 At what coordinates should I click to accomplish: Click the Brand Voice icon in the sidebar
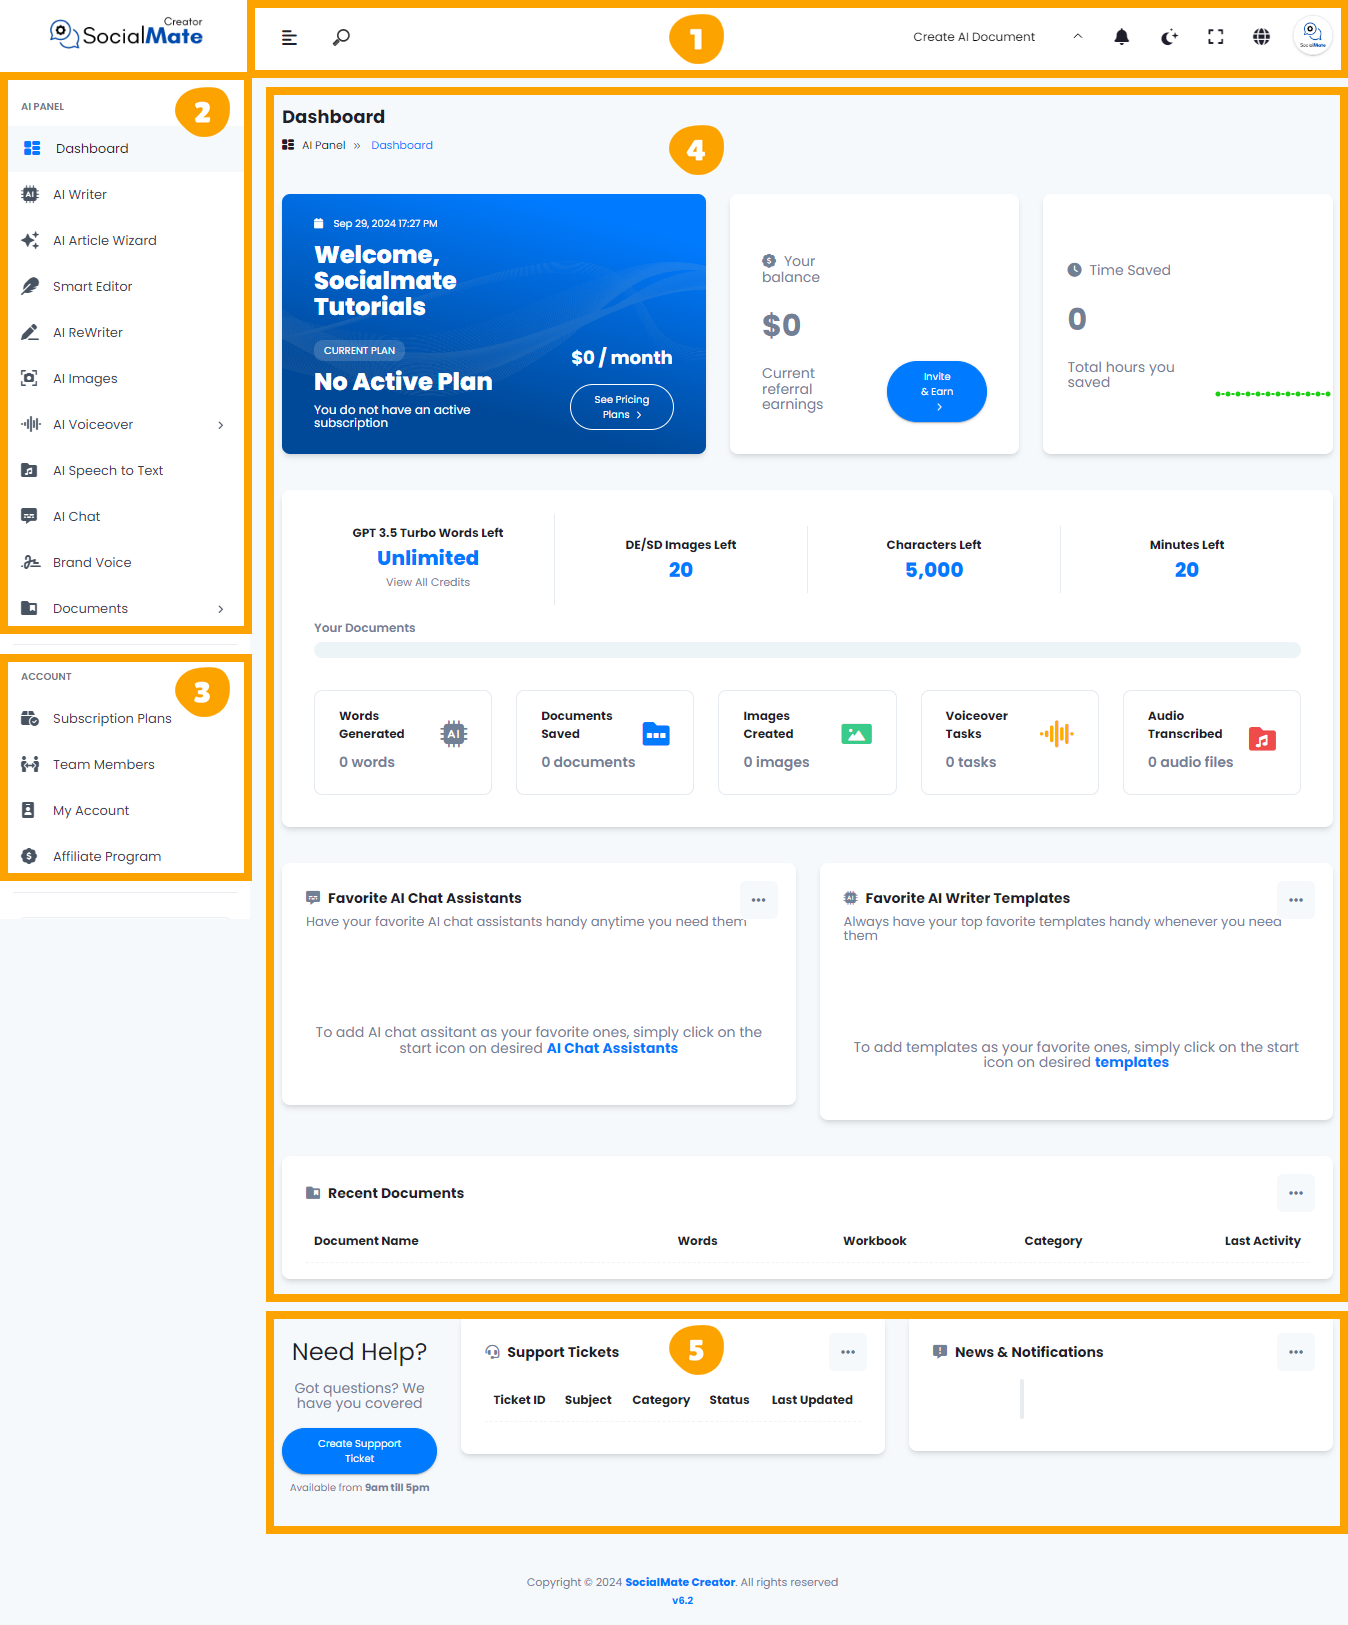click(30, 562)
